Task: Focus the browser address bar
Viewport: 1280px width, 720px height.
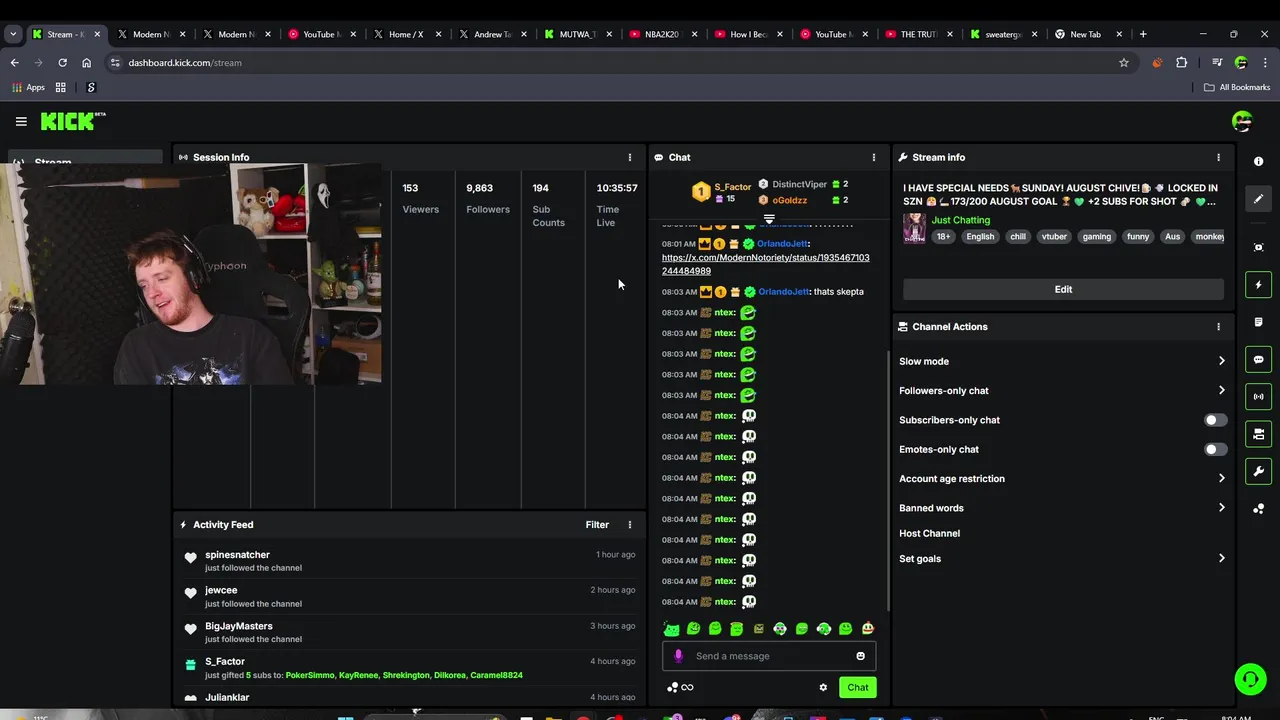Action: (x=620, y=62)
